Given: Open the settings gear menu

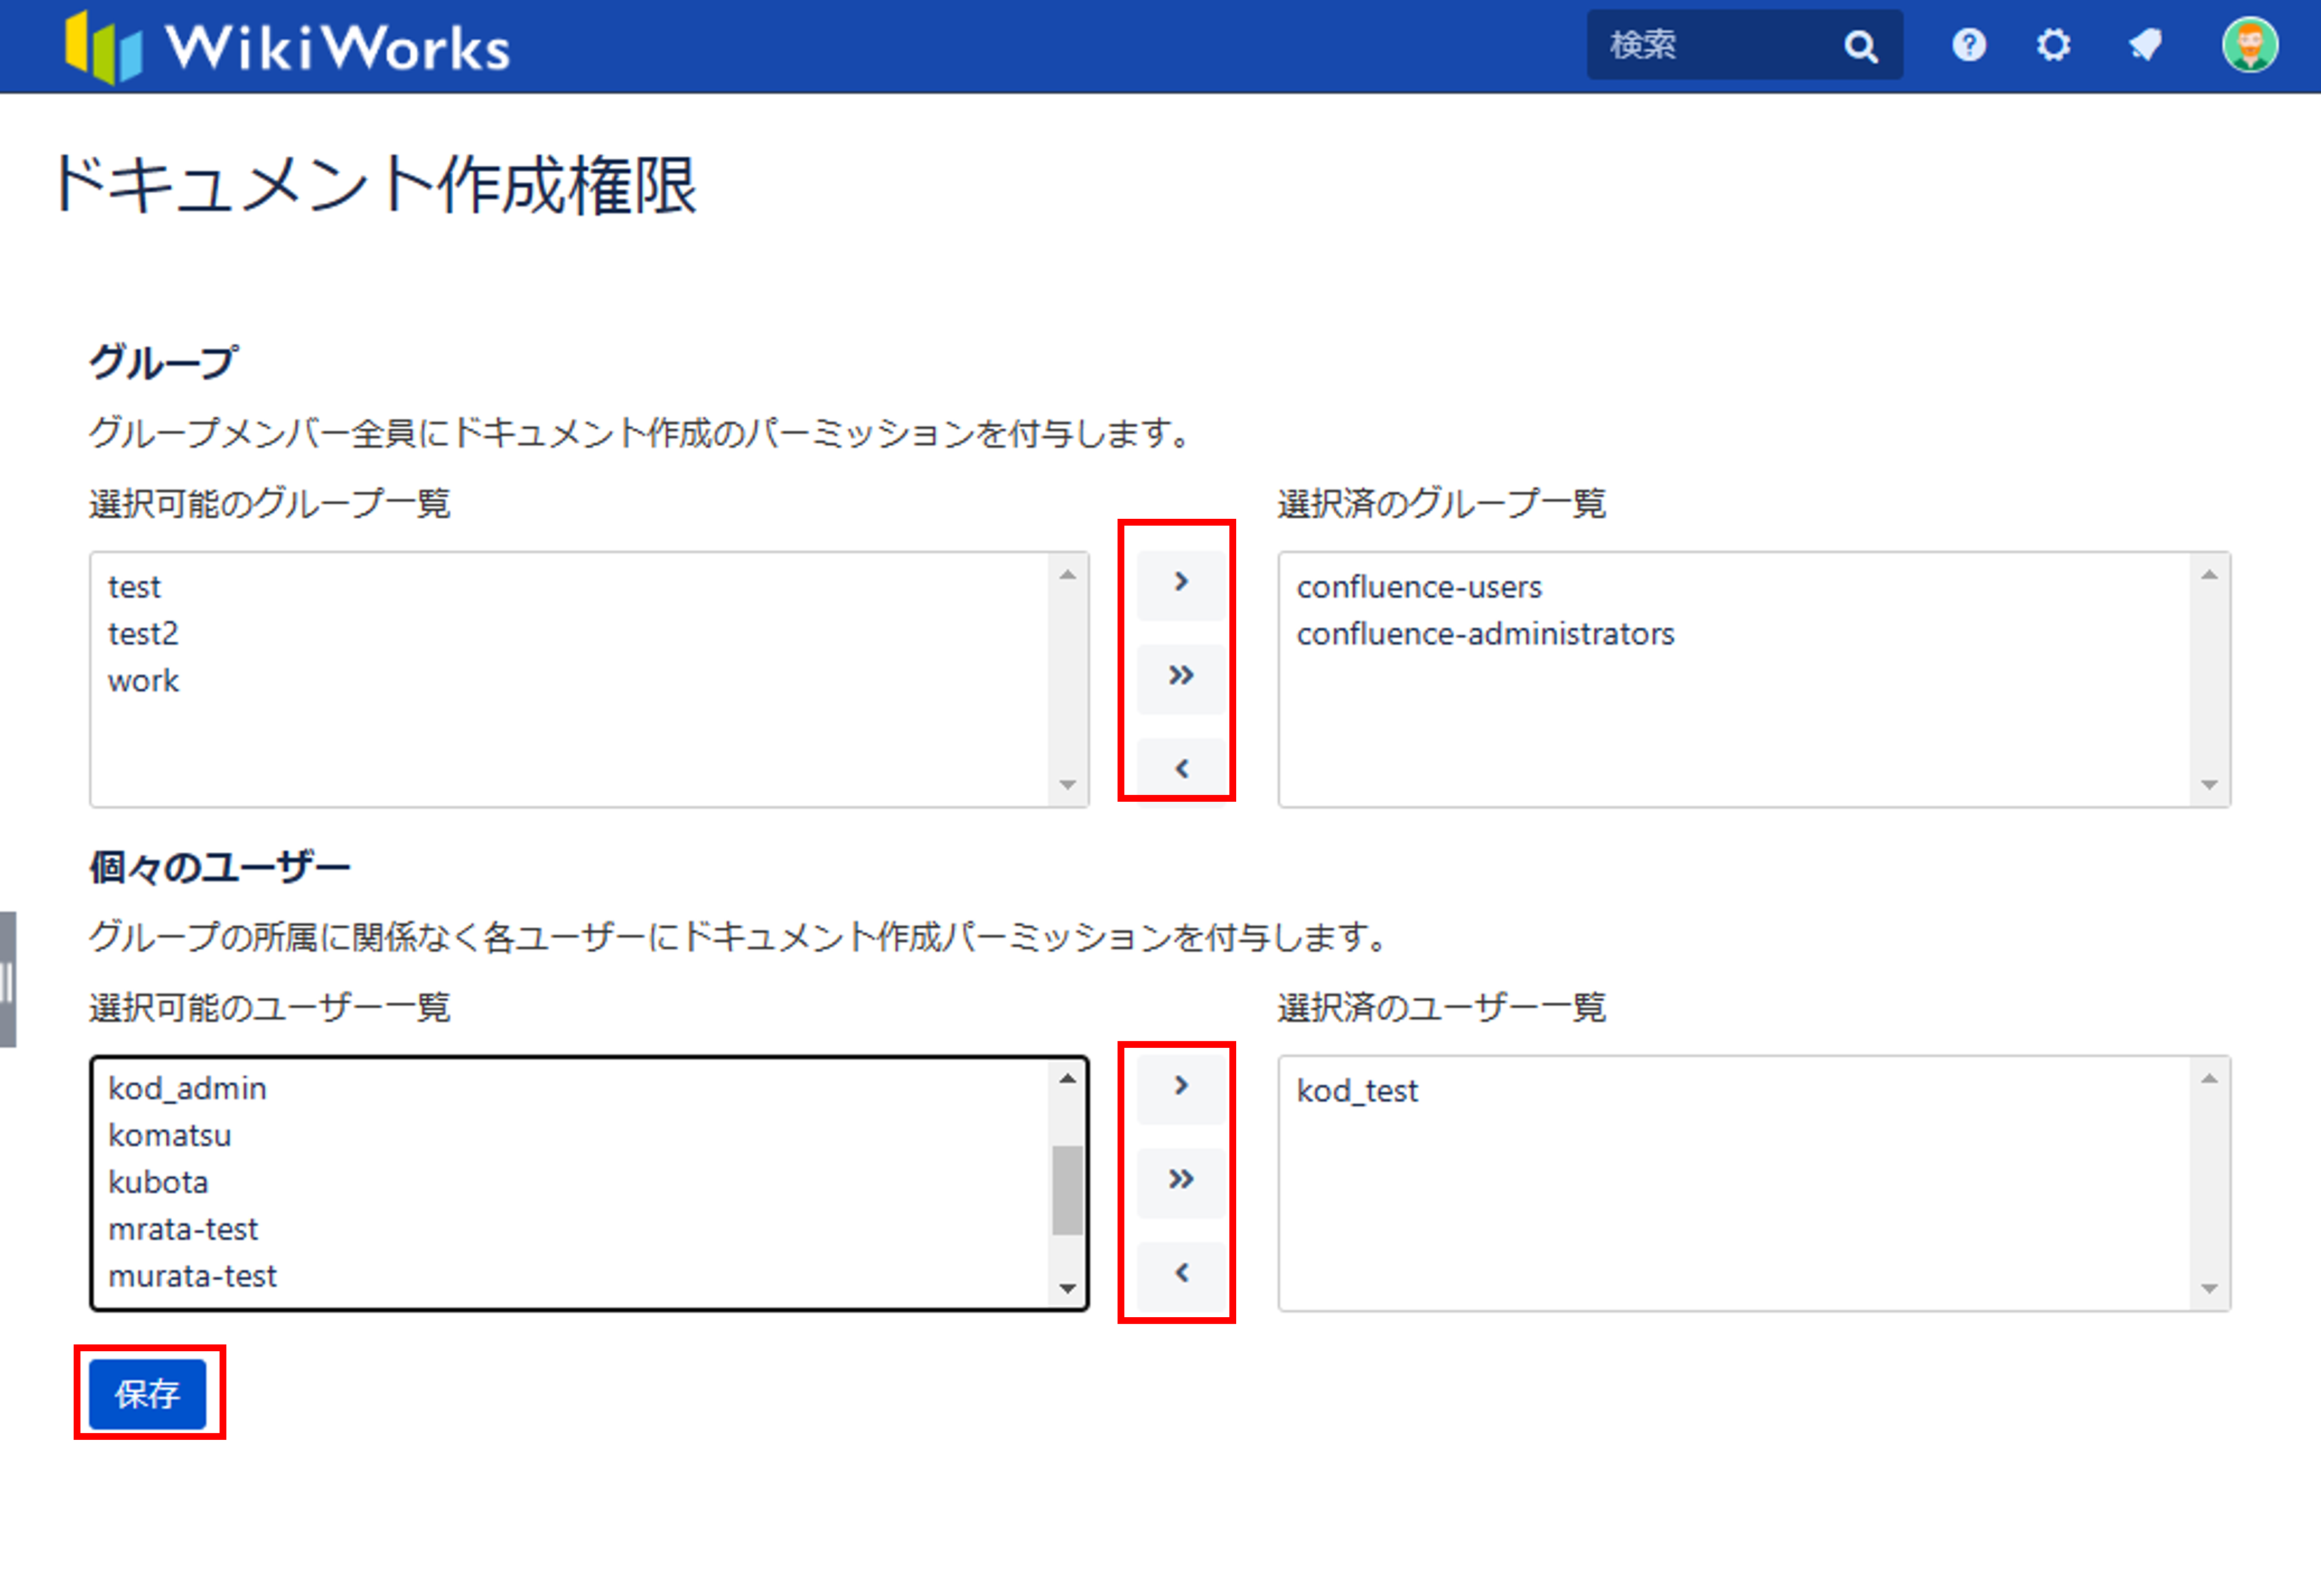Looking at the screenshot, I should click(2053, 45).
